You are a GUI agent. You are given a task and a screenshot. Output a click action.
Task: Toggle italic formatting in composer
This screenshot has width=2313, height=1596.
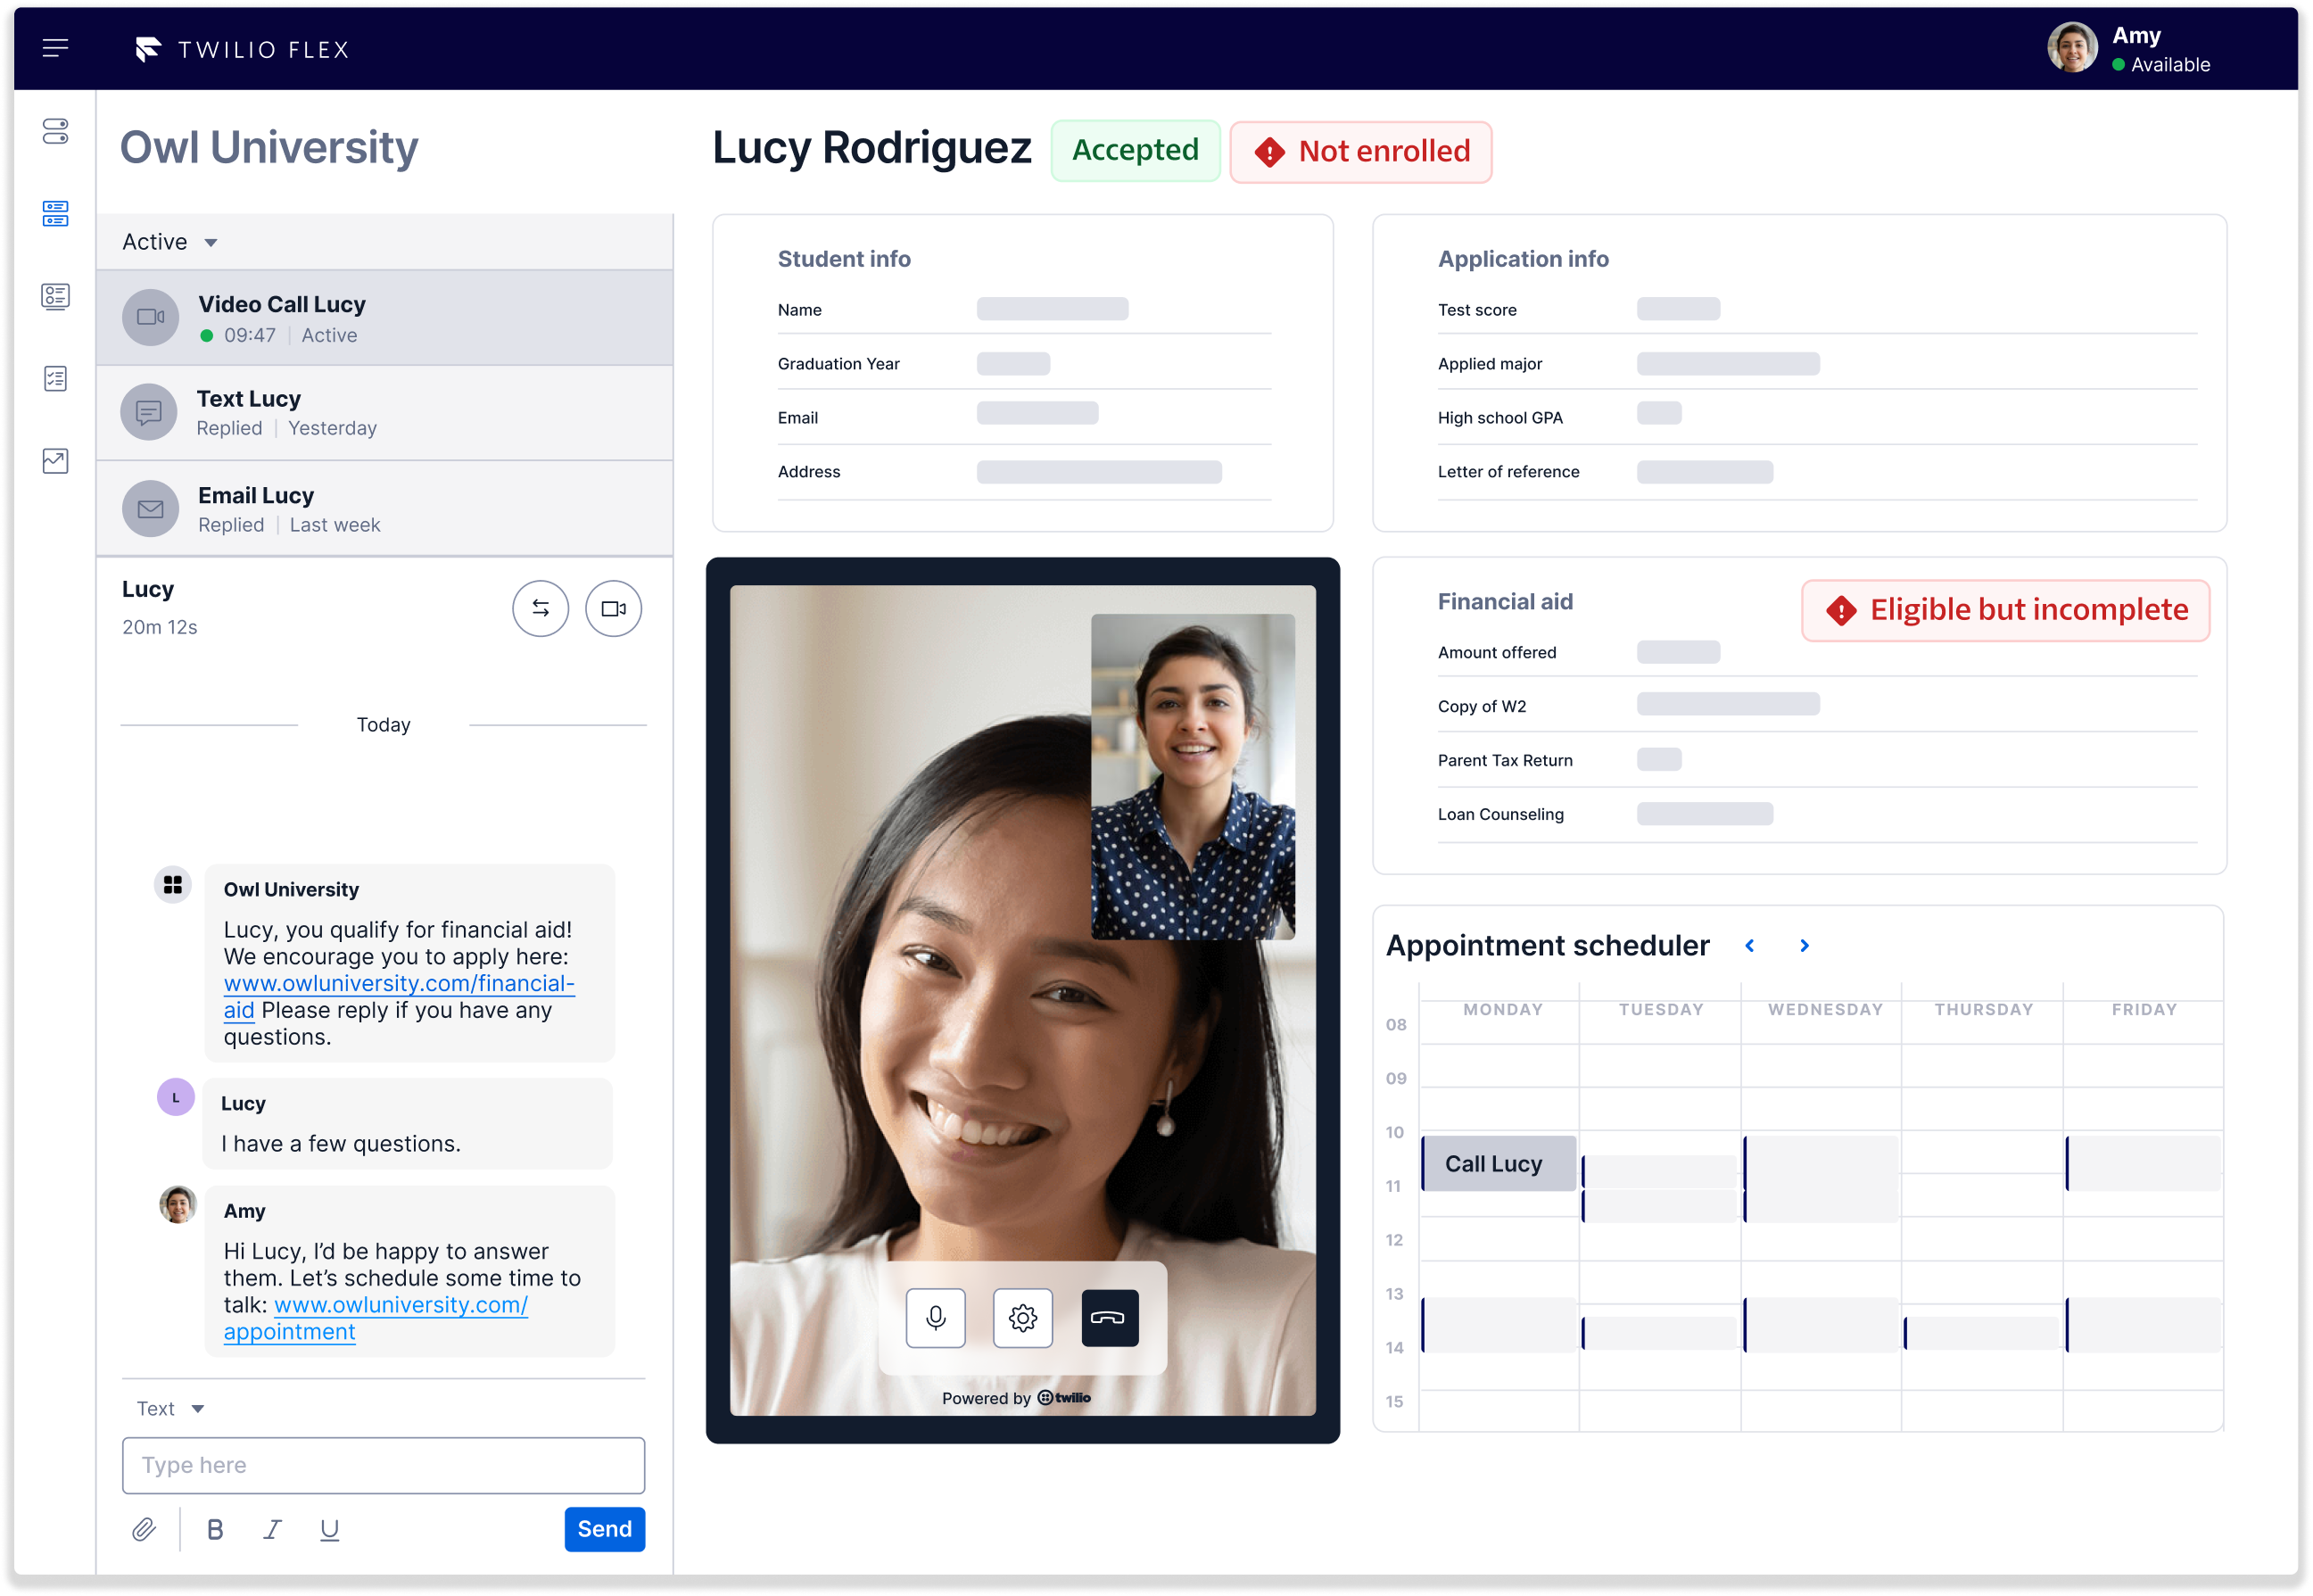pos(272,1529)
